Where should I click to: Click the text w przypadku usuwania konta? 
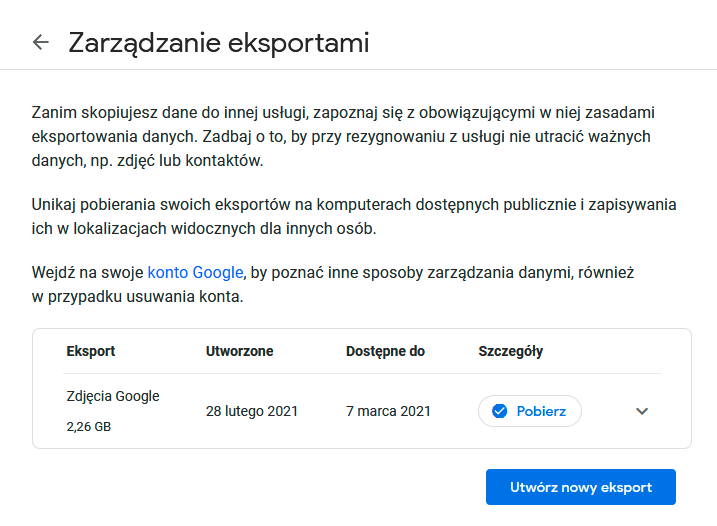[x=137, y=296]
